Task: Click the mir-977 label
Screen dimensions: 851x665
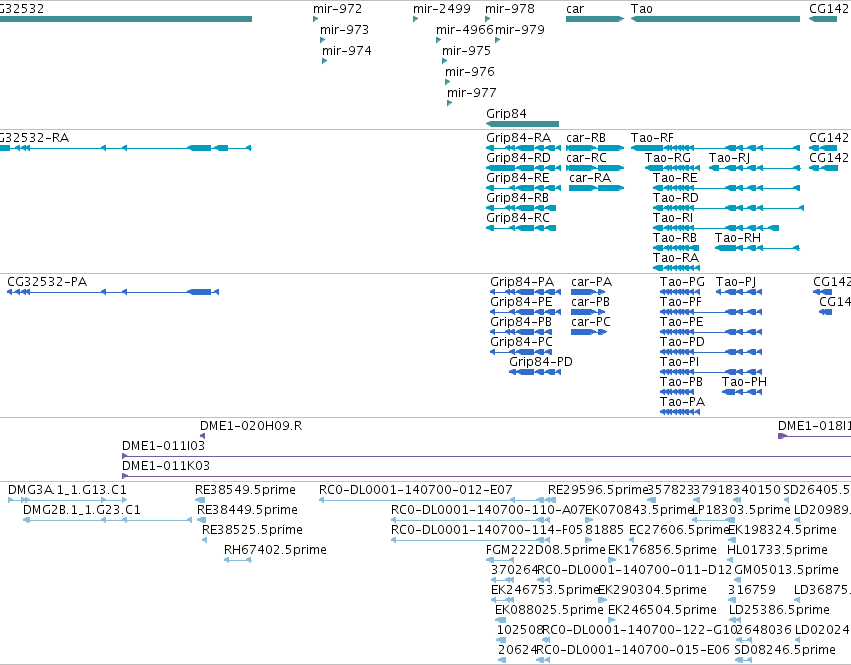Action: click(x=472, y=92)
